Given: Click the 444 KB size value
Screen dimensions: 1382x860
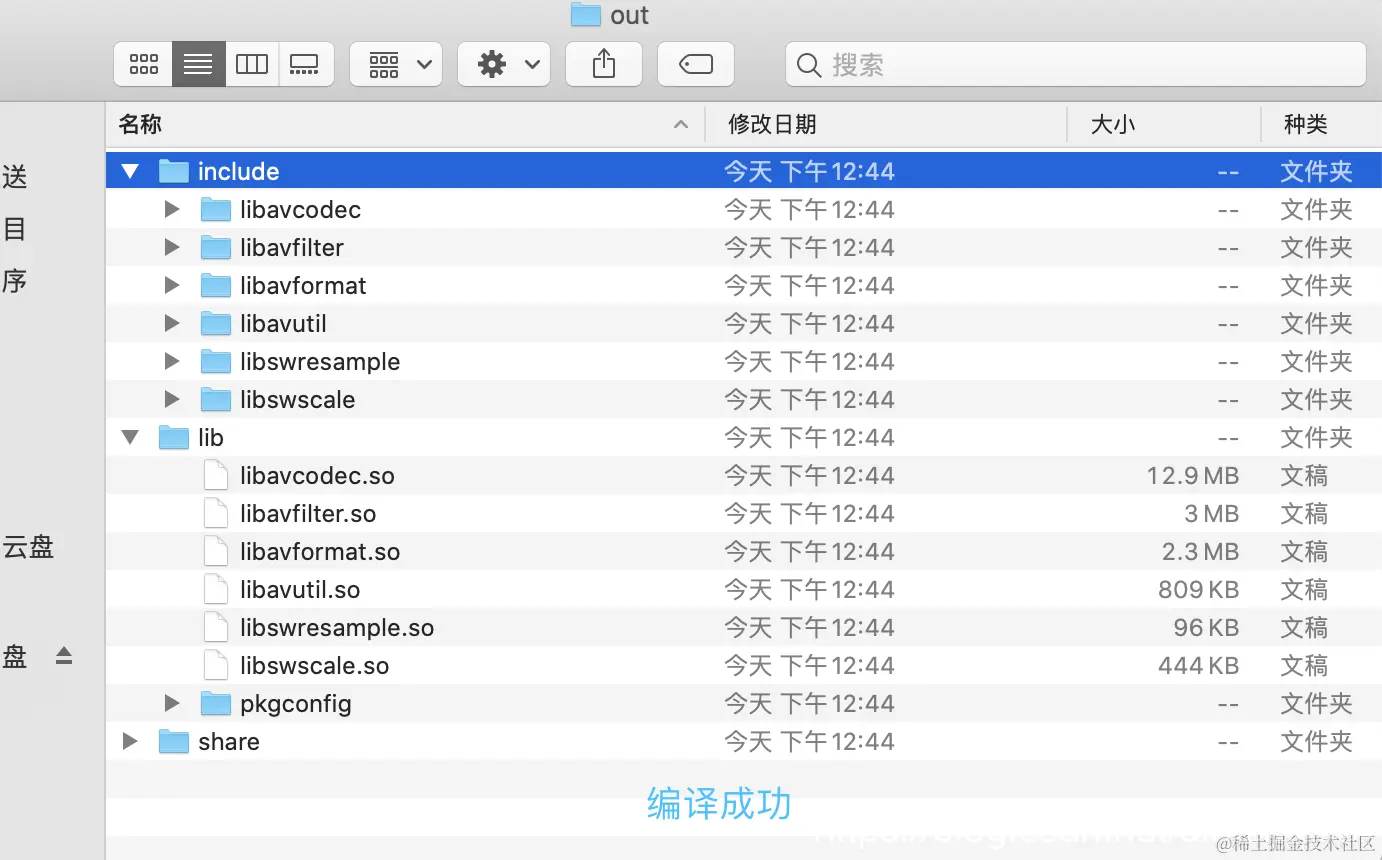Looking at the screenshot, I should [x=1199, y=665].
